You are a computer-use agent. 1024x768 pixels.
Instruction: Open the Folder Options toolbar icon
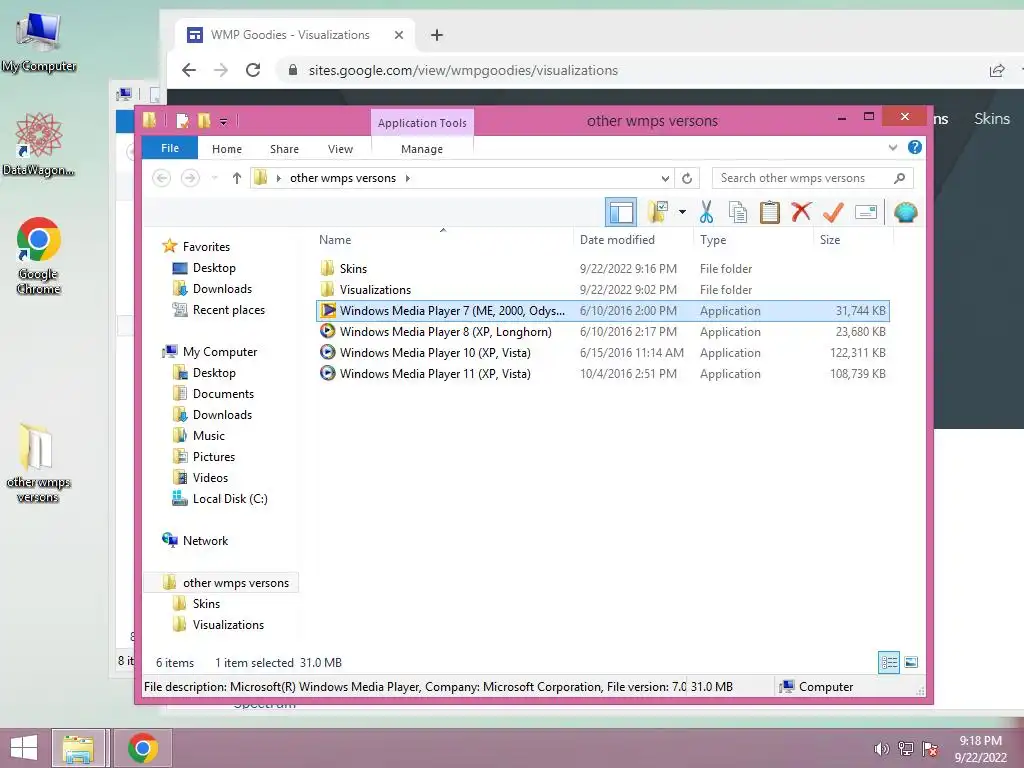pos(658,212)
